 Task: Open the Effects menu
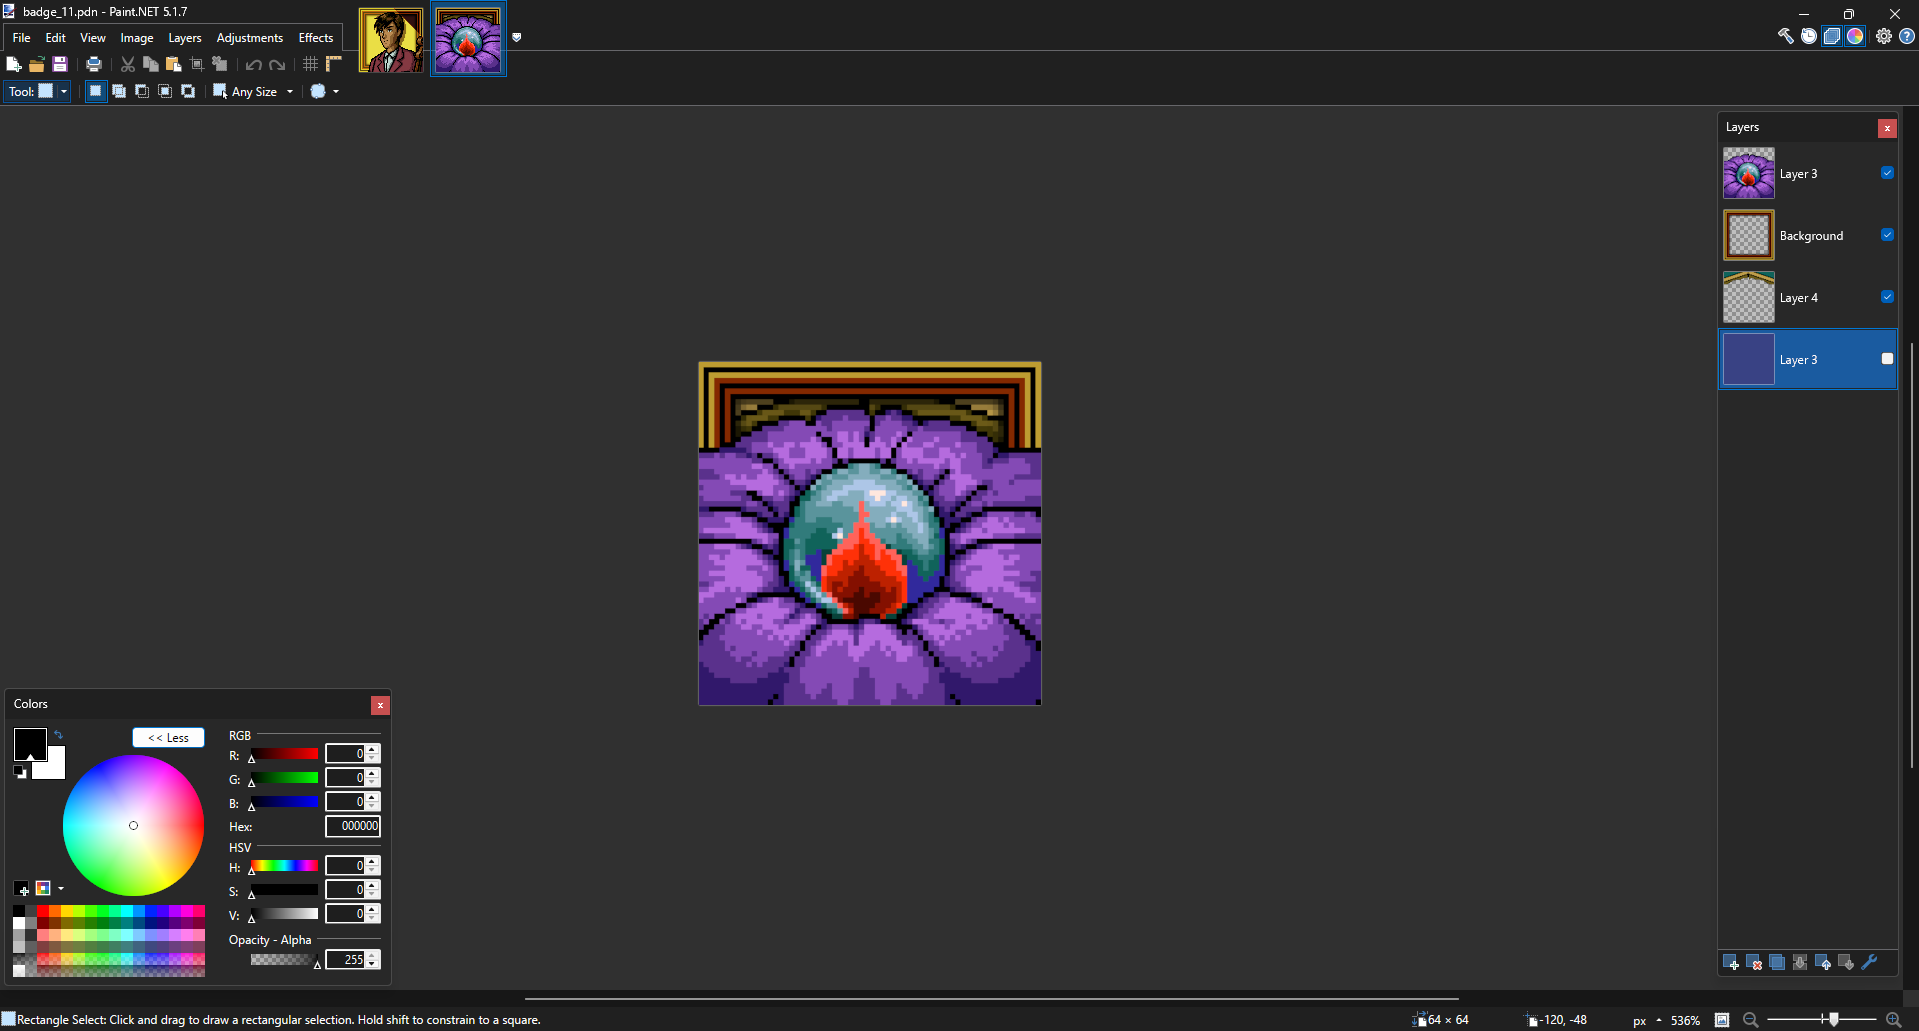tap(316, 38)
